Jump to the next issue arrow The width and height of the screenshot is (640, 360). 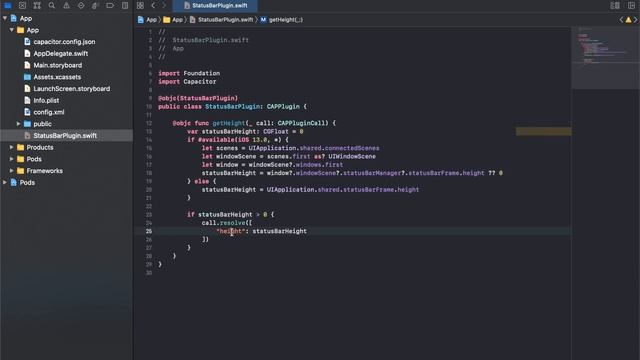[636, 20]
